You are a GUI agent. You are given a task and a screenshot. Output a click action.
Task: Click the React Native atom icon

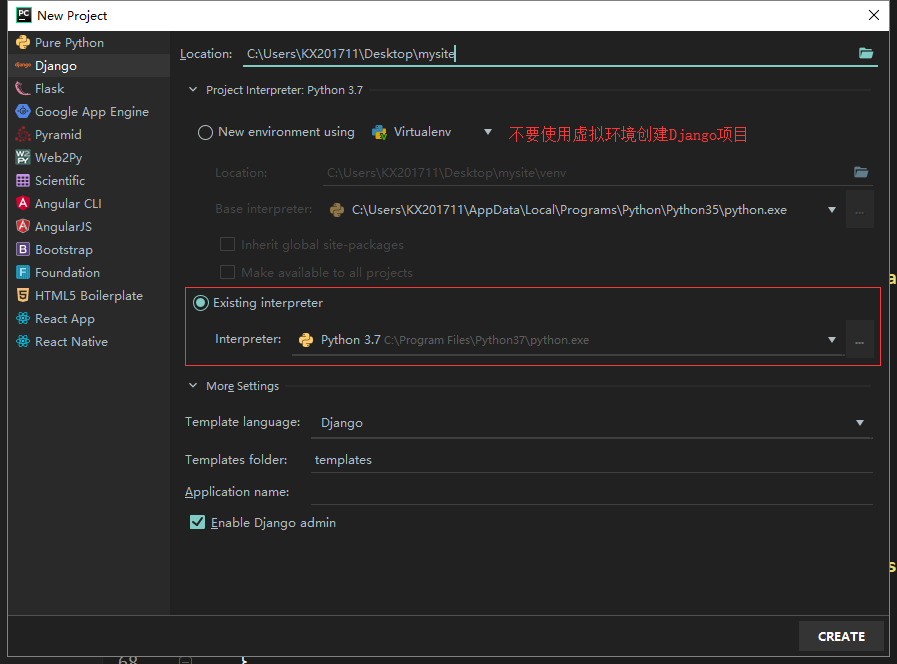(23, 341)
